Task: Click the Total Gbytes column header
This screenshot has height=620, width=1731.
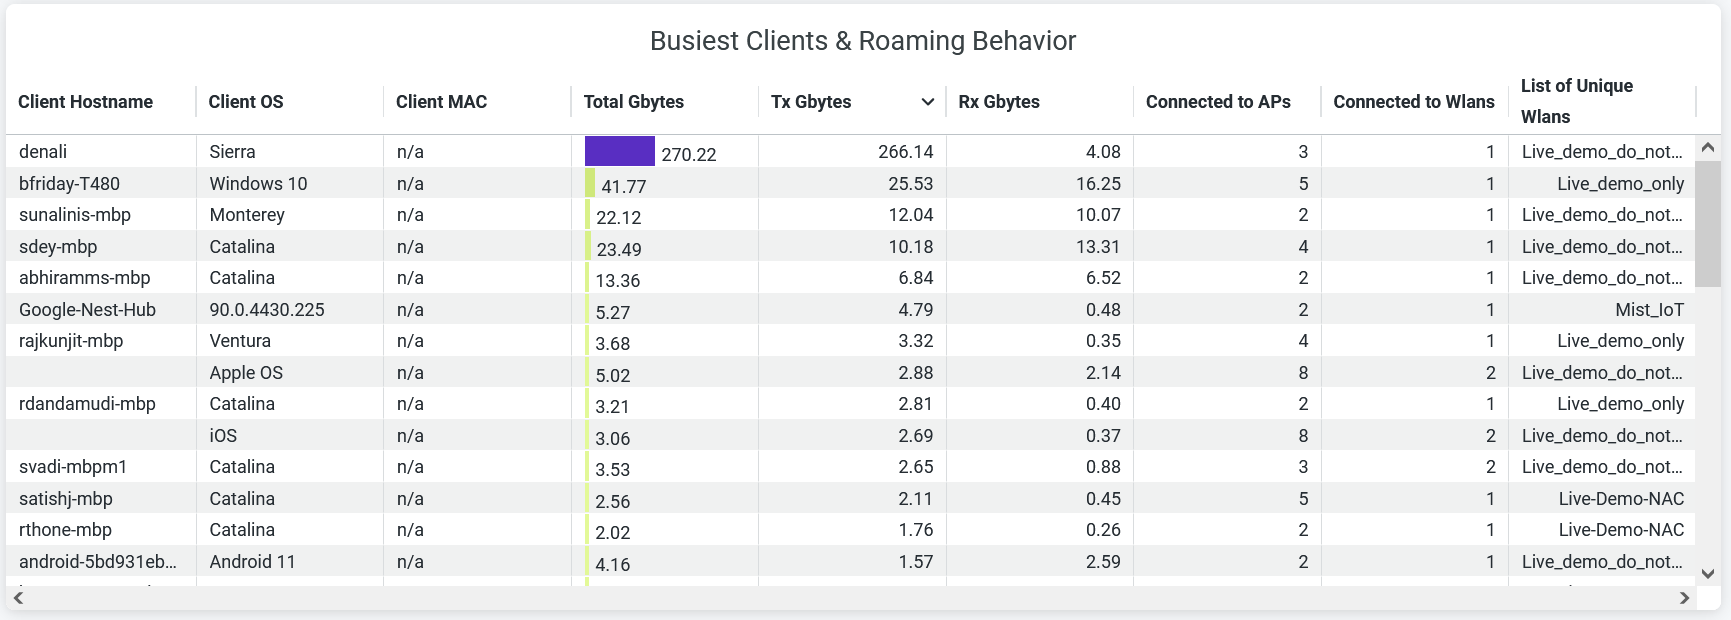Action: pyautogui.click(x=634, y=102)
